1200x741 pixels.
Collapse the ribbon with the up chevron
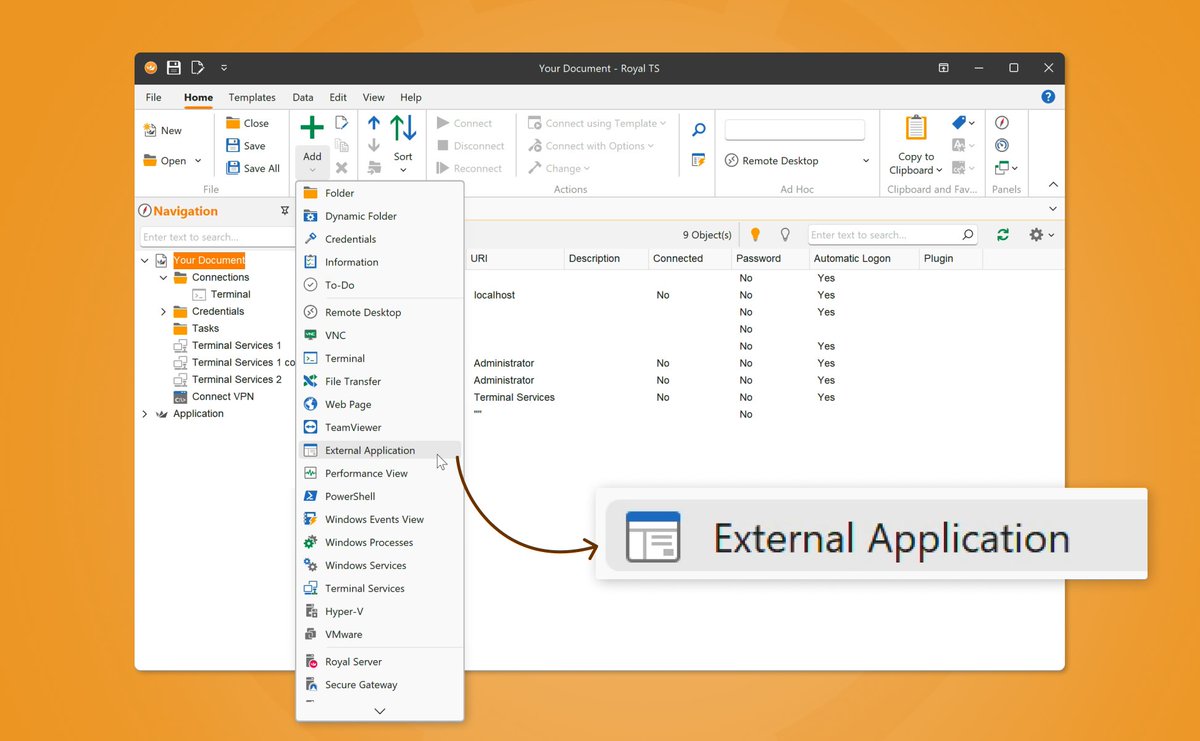(x=1052, y=185)
